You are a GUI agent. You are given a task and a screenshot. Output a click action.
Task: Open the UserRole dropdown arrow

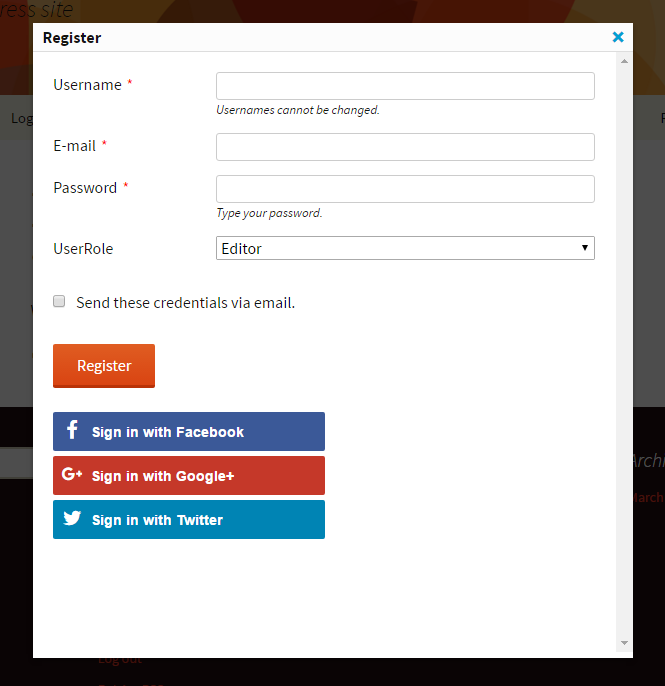pos(584,248)
